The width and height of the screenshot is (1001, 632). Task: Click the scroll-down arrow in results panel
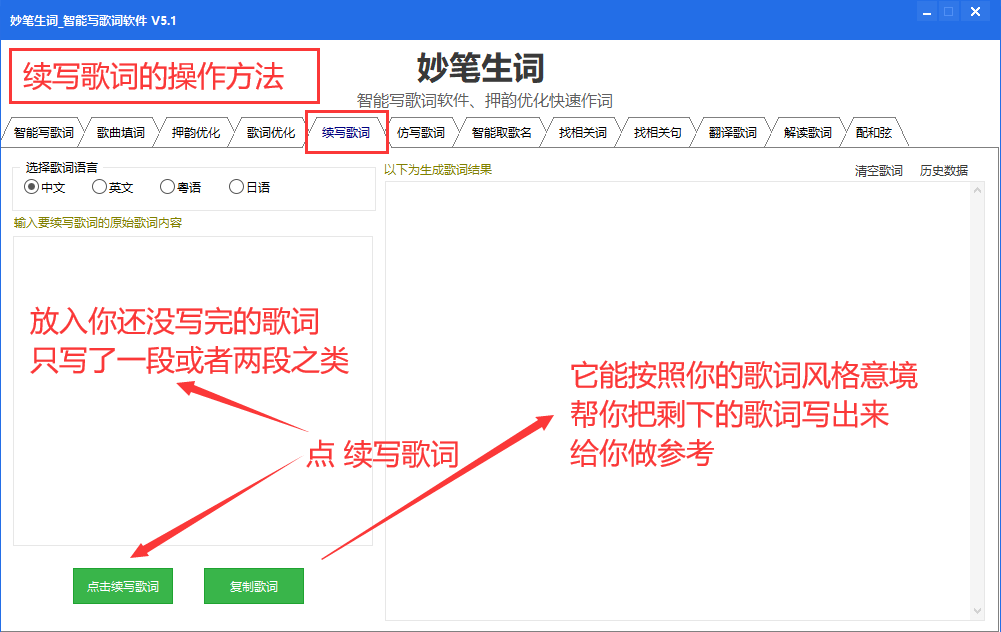pos(977,610)
